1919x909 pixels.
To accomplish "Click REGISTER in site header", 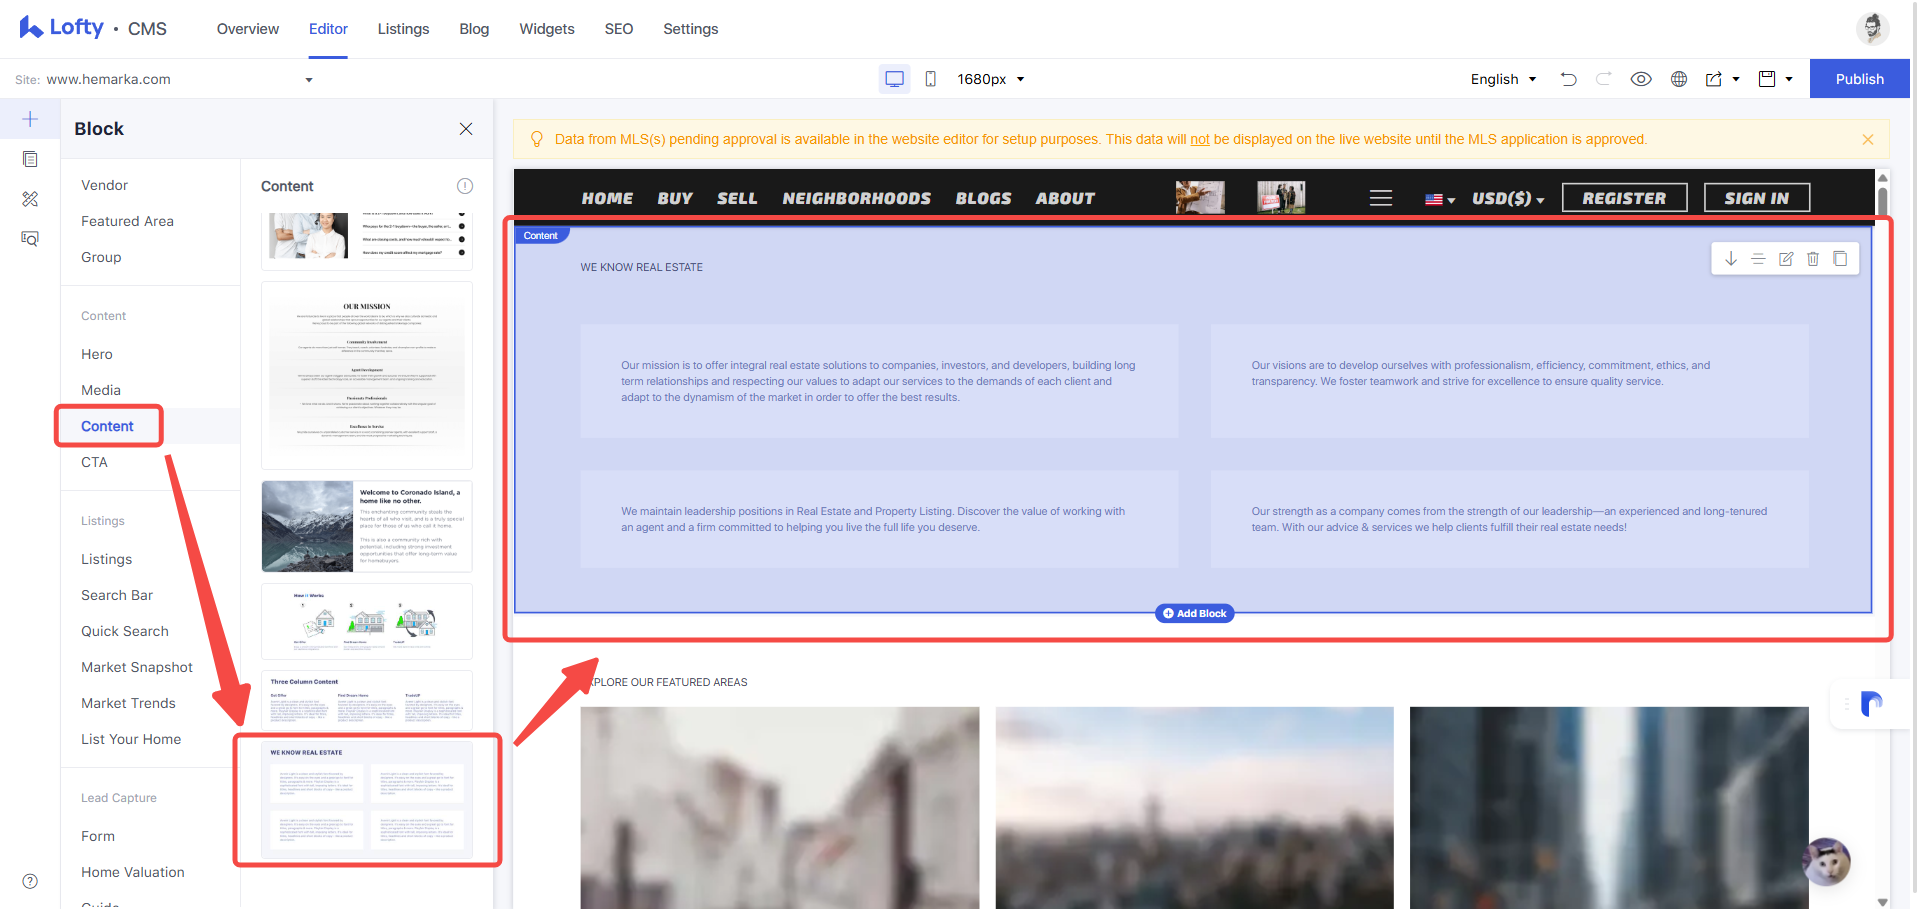I will [x=1625, y=198].
